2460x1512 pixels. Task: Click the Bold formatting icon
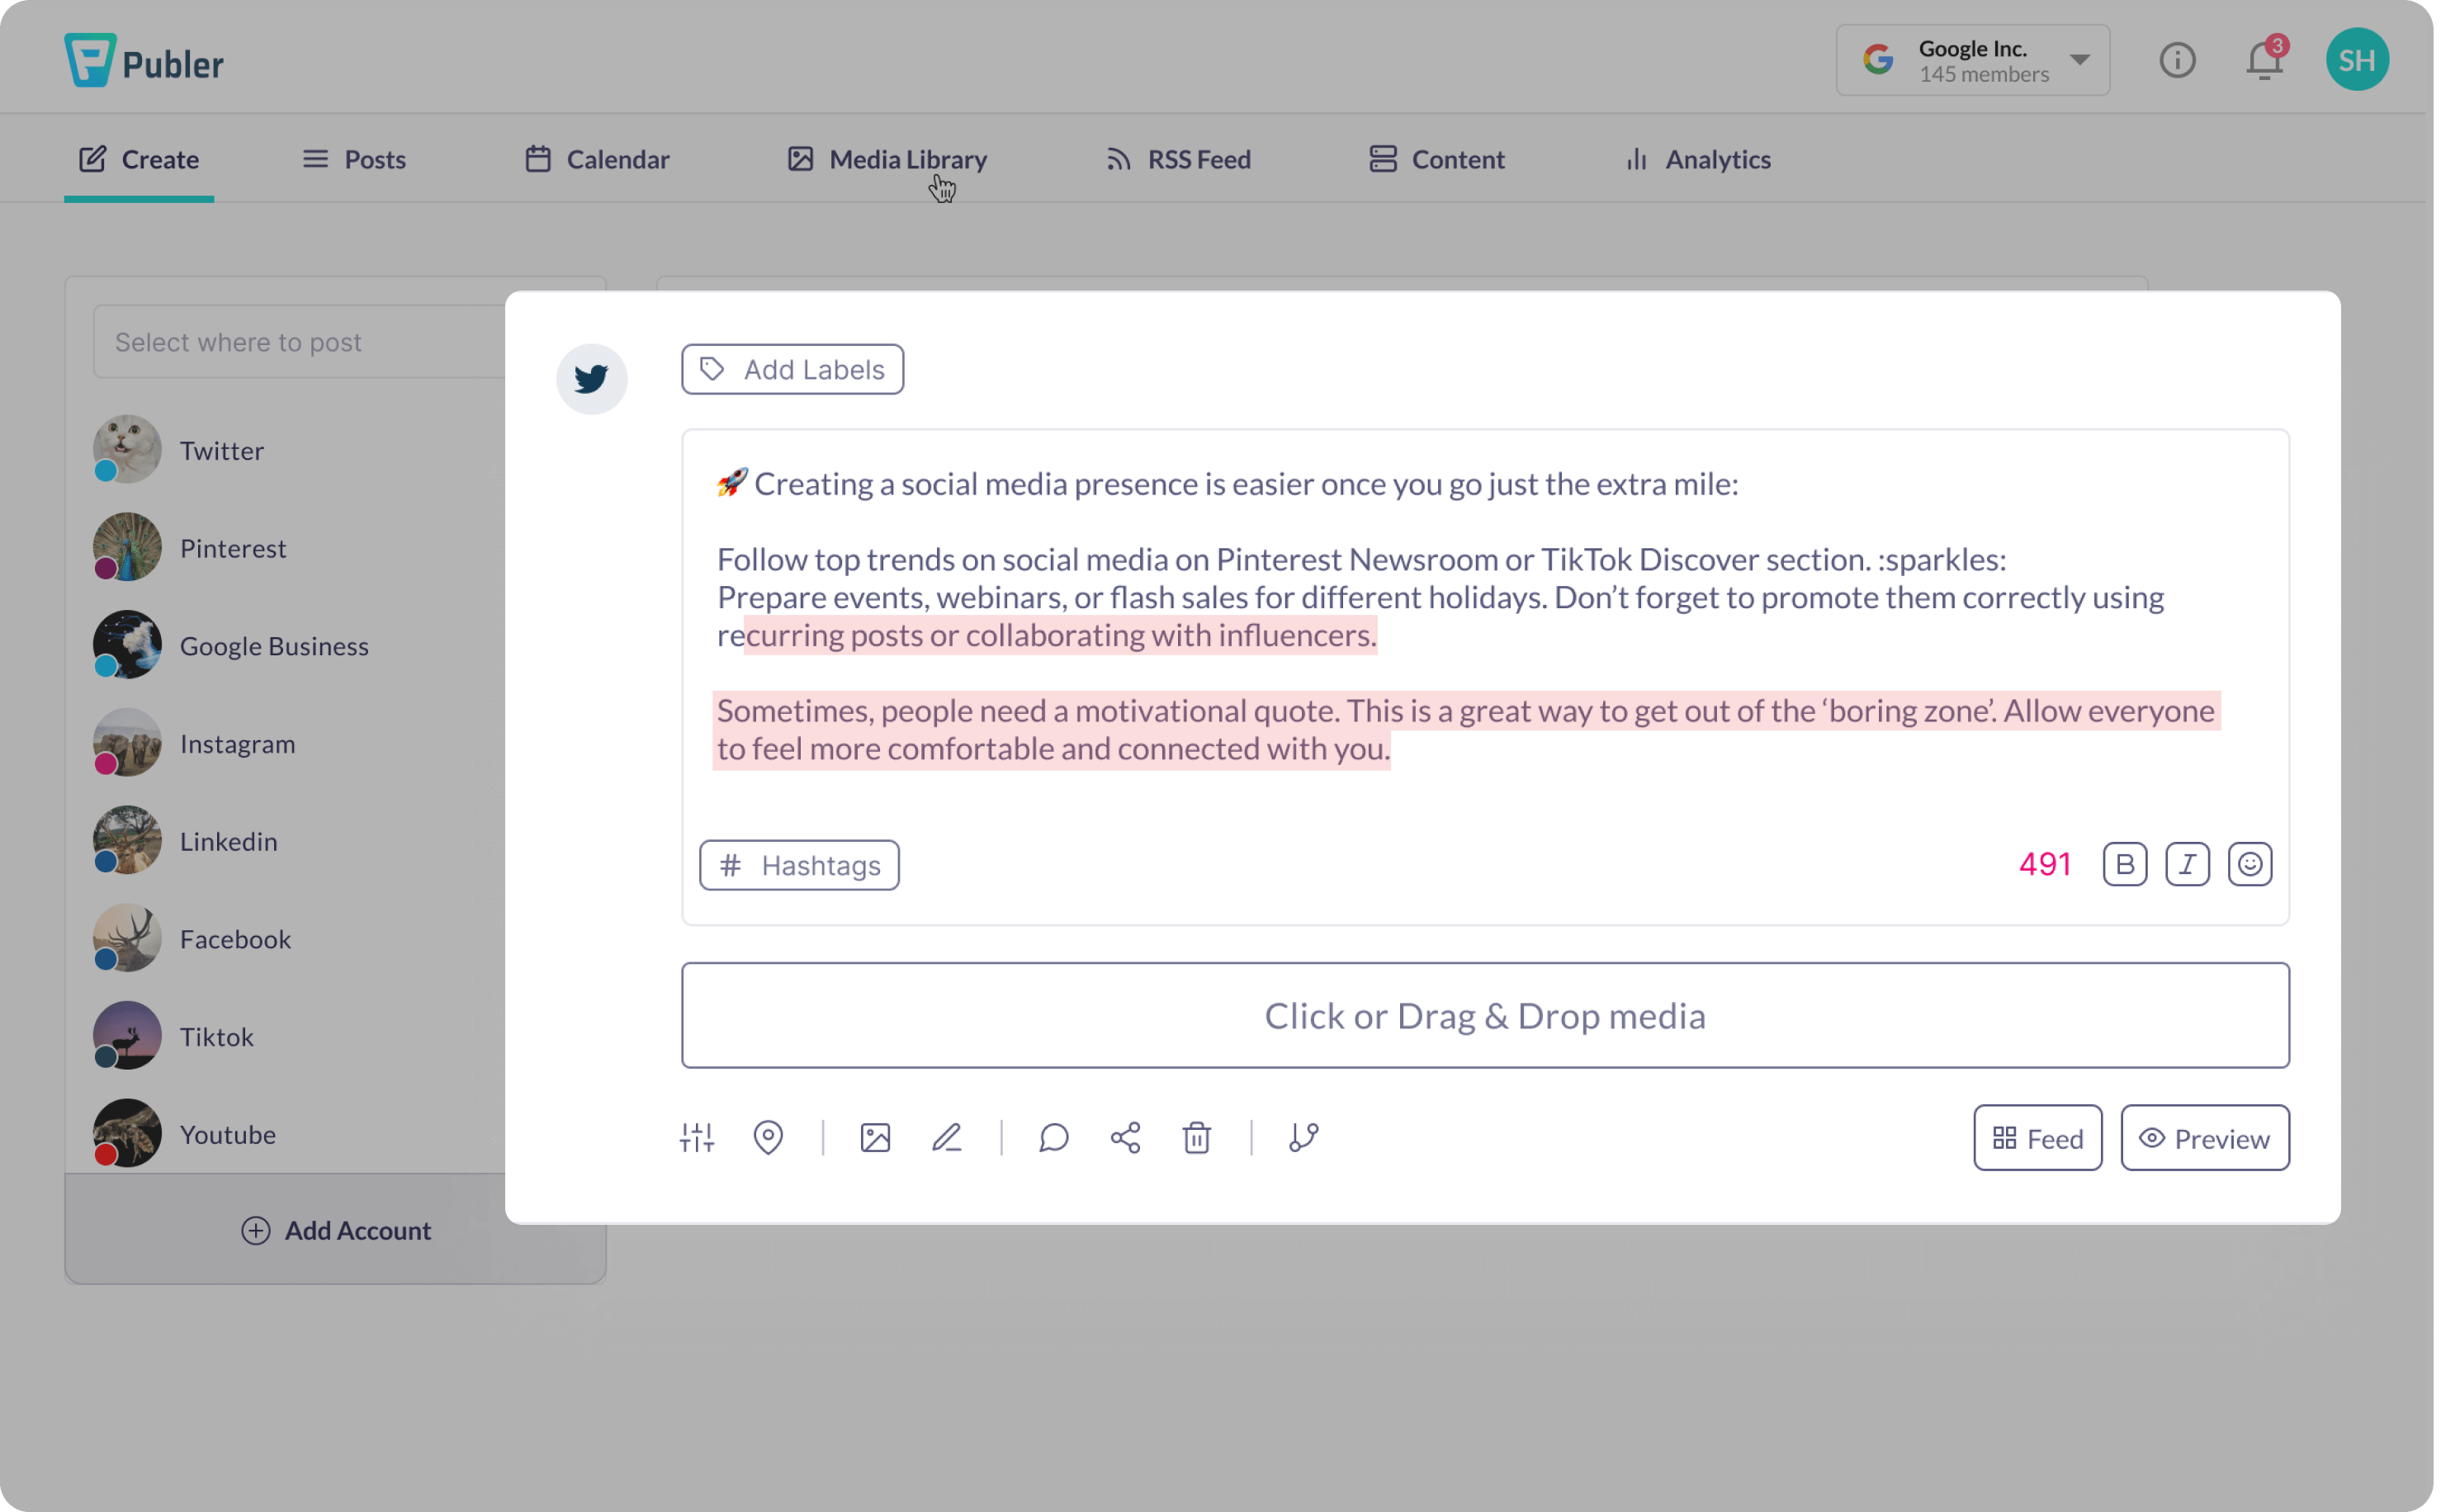(2124, 862)
